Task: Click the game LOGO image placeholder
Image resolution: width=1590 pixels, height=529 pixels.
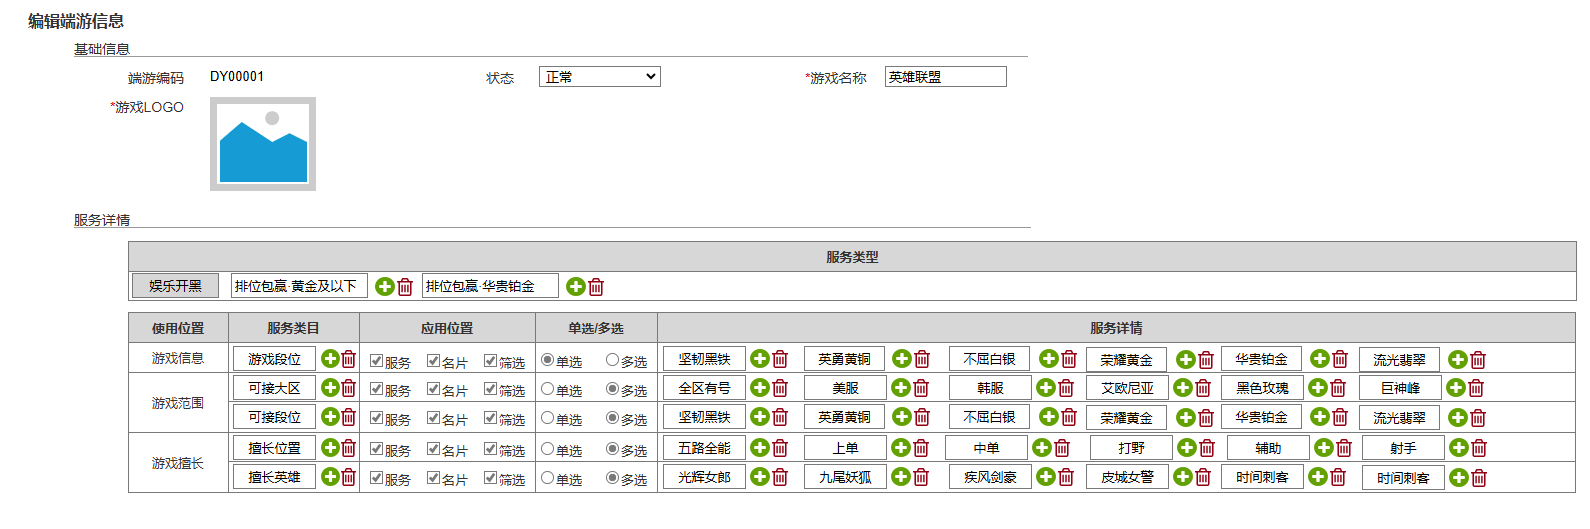Action: point(263,144)
